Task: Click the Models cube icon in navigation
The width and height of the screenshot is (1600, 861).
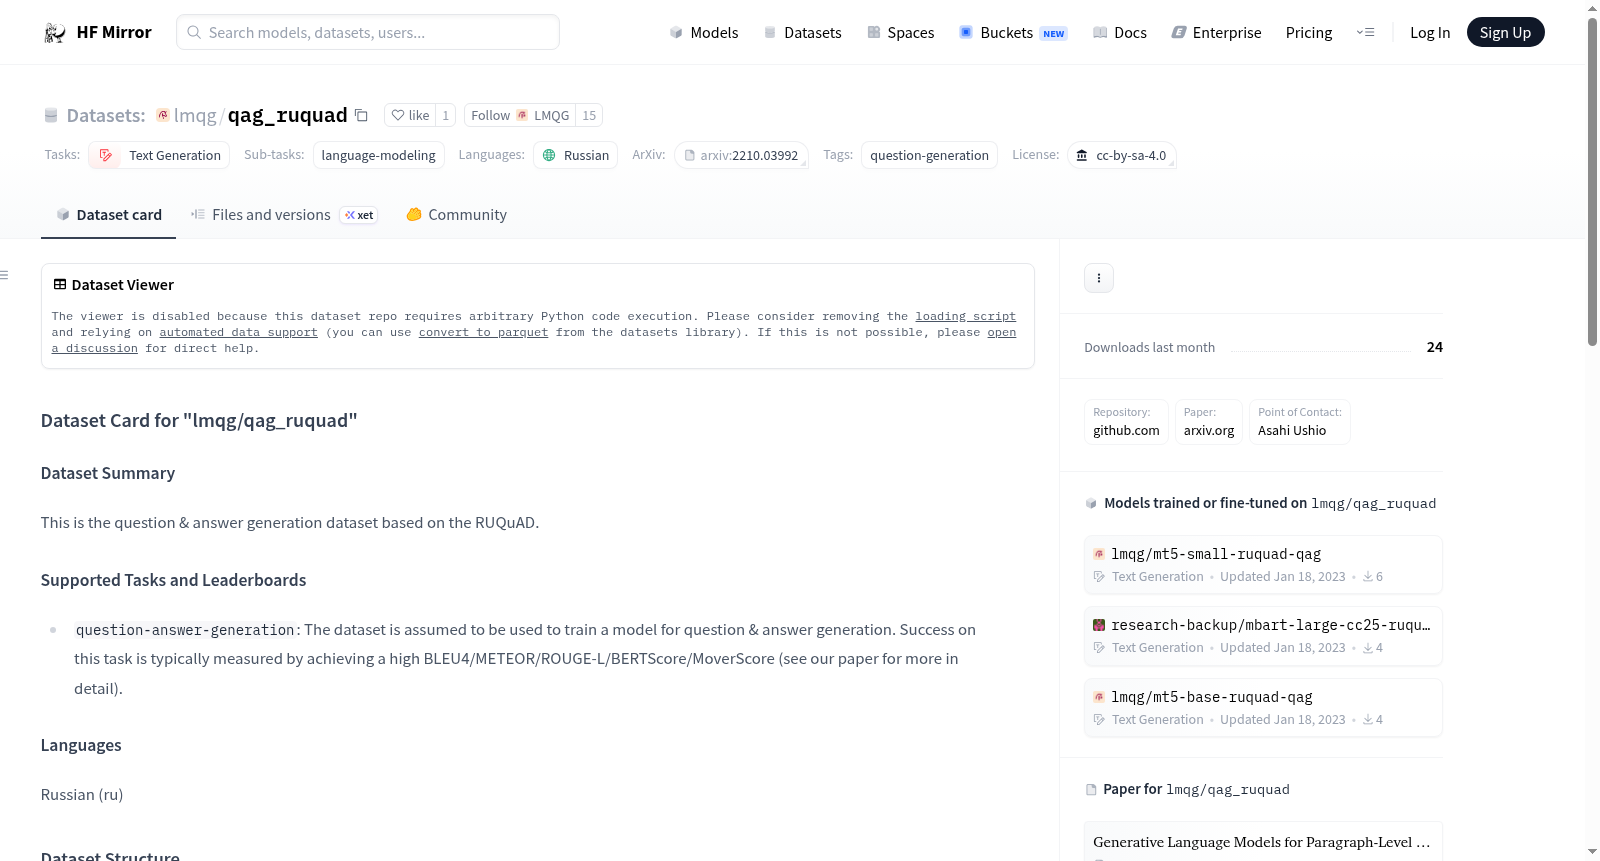Action: (x=676, y=33)
